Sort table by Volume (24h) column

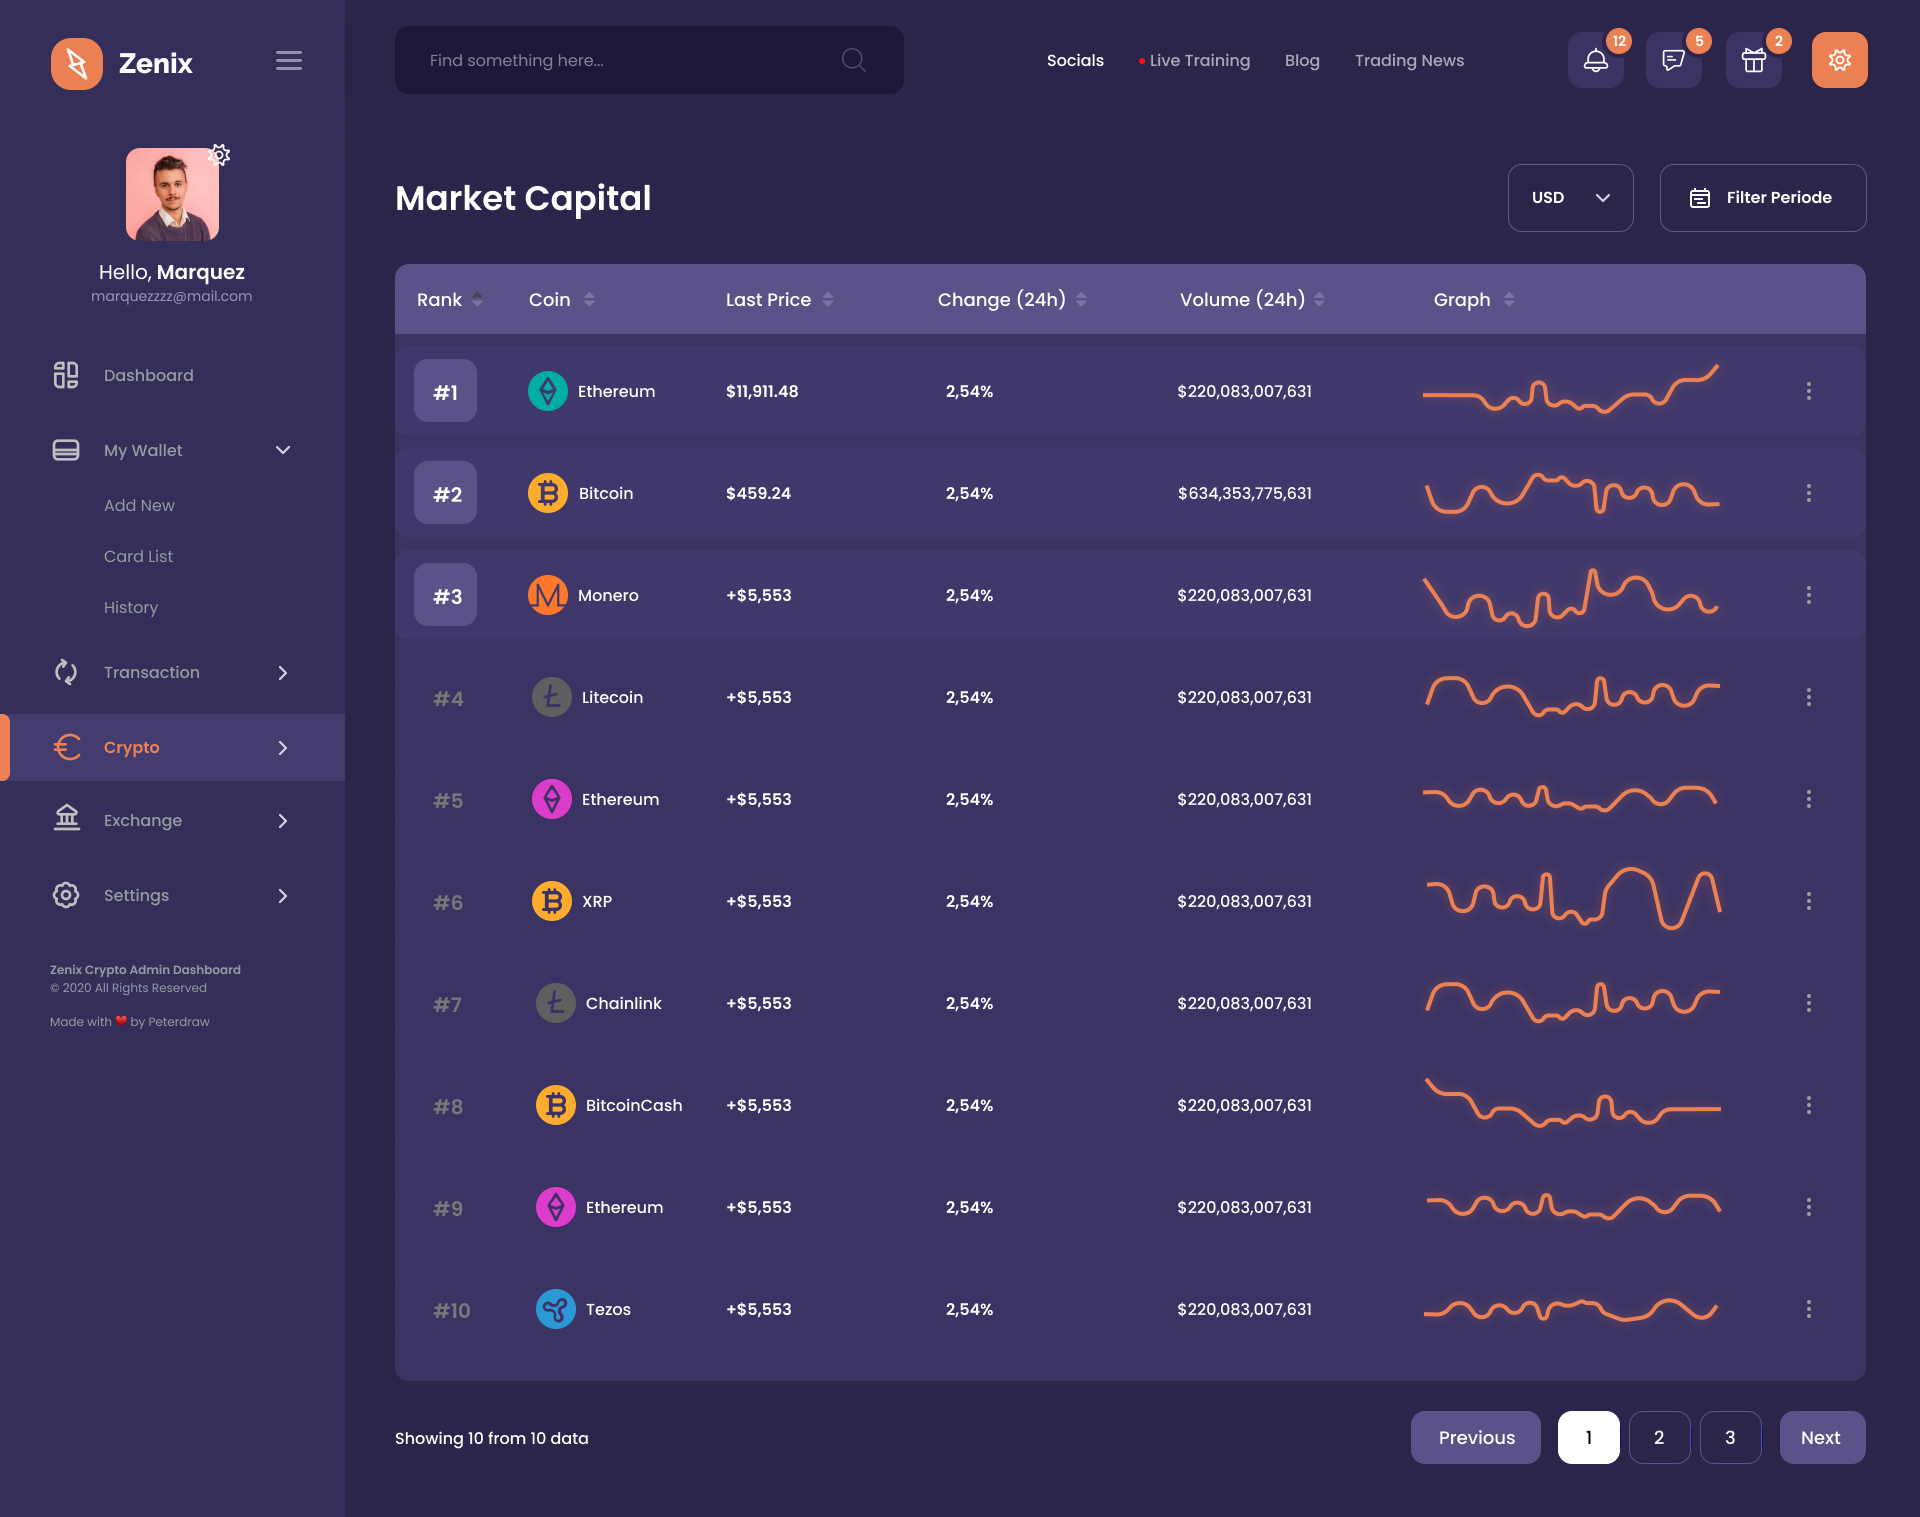point(1319,299)
